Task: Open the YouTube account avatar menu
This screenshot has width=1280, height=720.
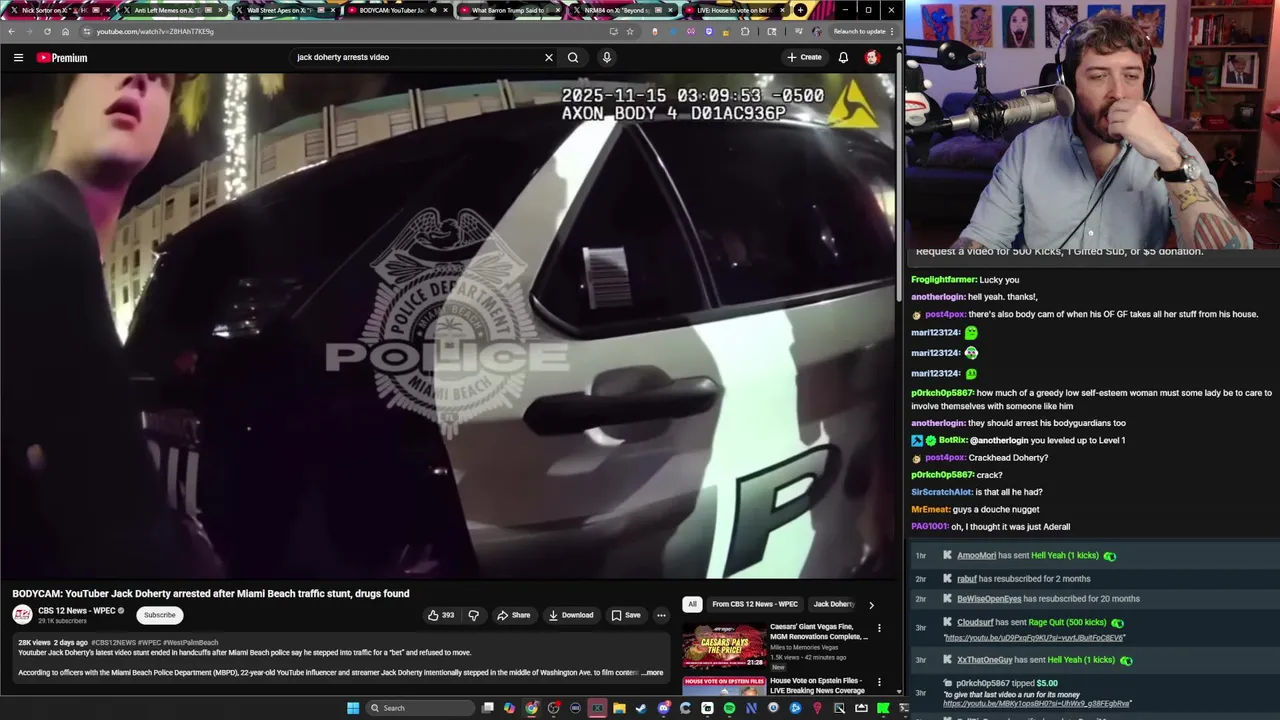Action: 872,57
